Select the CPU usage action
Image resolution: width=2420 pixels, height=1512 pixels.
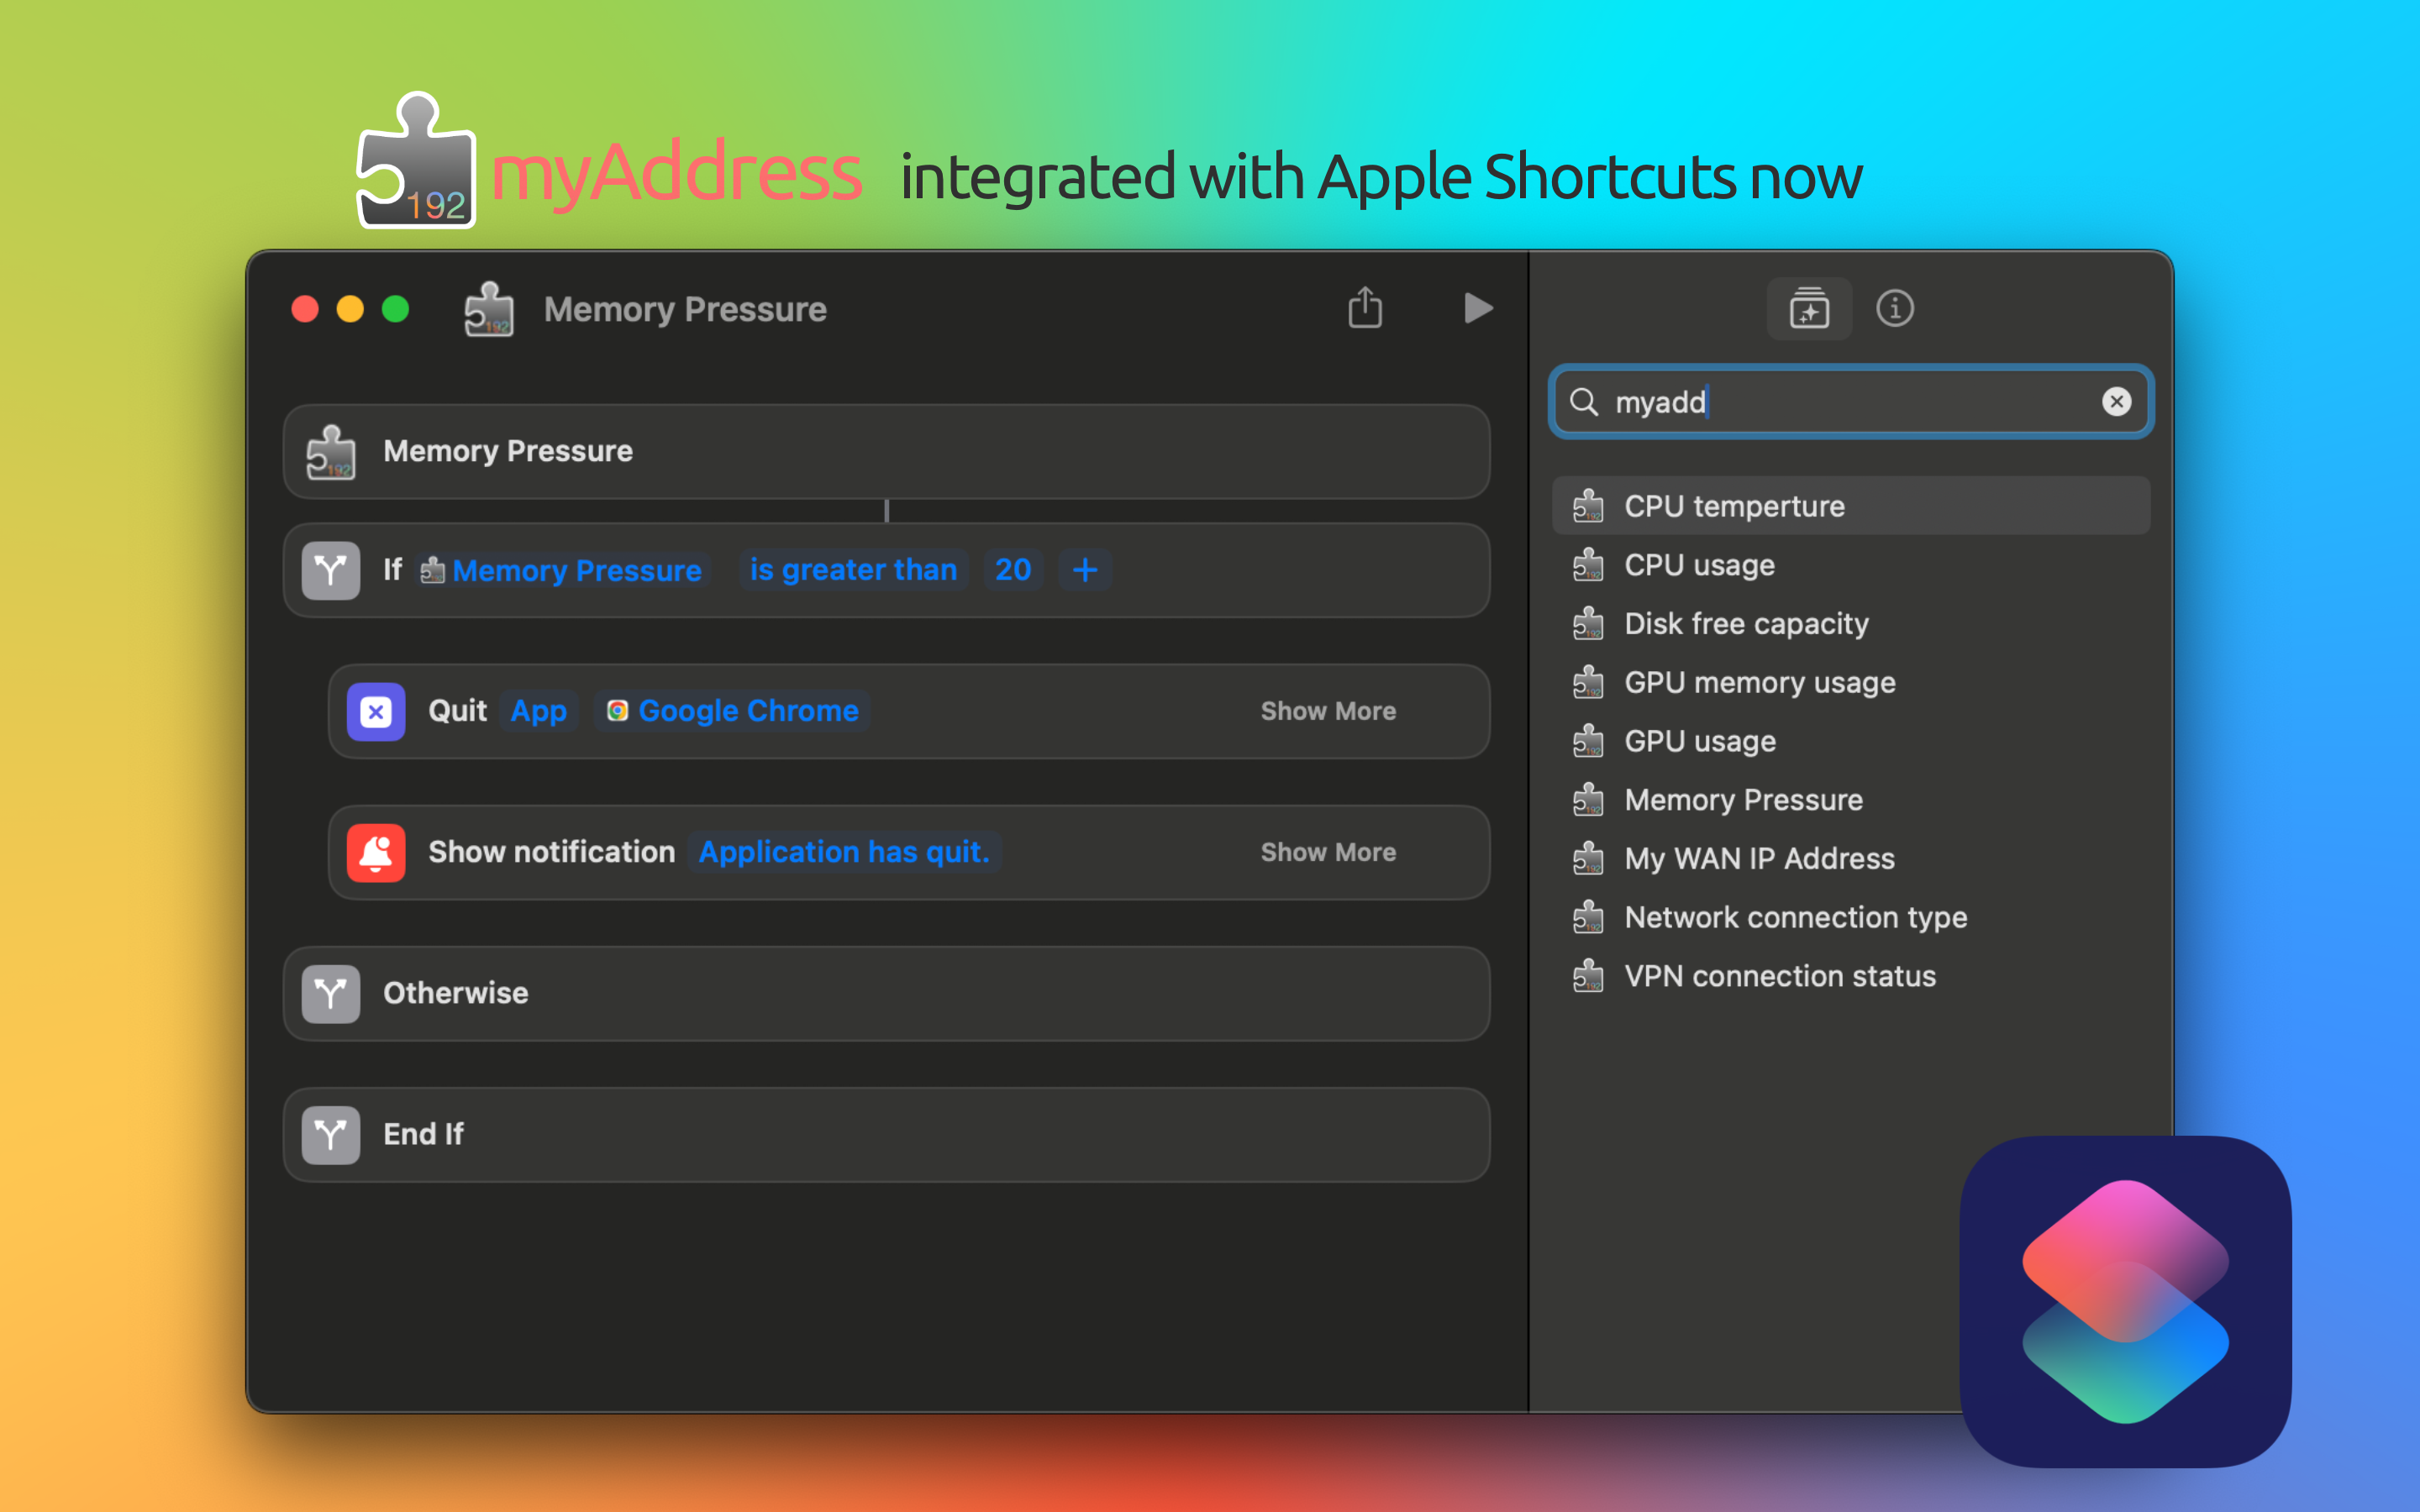[x=1850, y=565]
